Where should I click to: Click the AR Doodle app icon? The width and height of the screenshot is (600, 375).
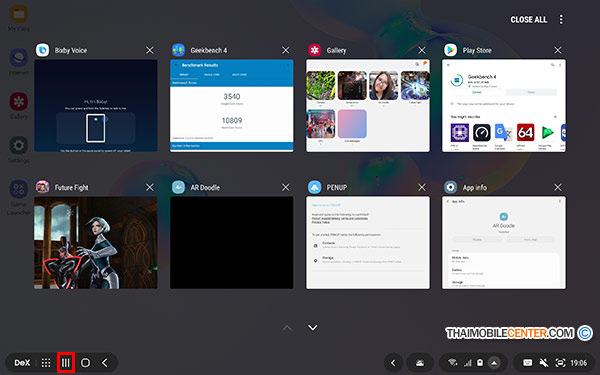[178, 187]
